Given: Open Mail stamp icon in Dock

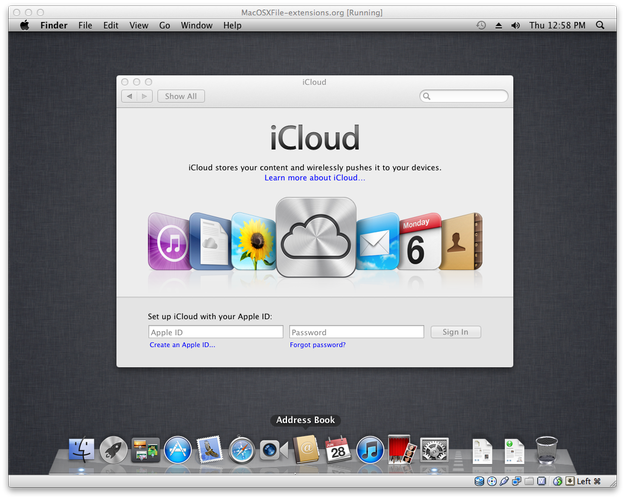Looking at the screenshot, I should click(210, 450).
